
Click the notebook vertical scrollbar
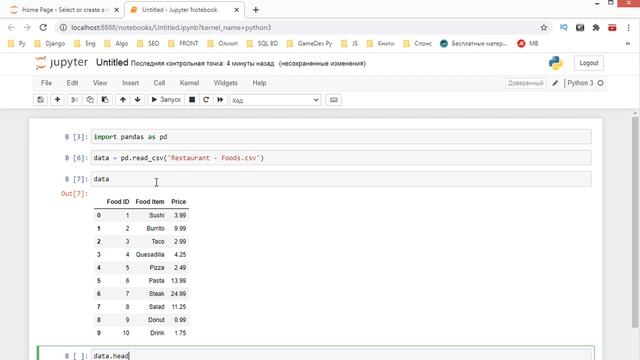pyautogui.click(x=635, y=222)
